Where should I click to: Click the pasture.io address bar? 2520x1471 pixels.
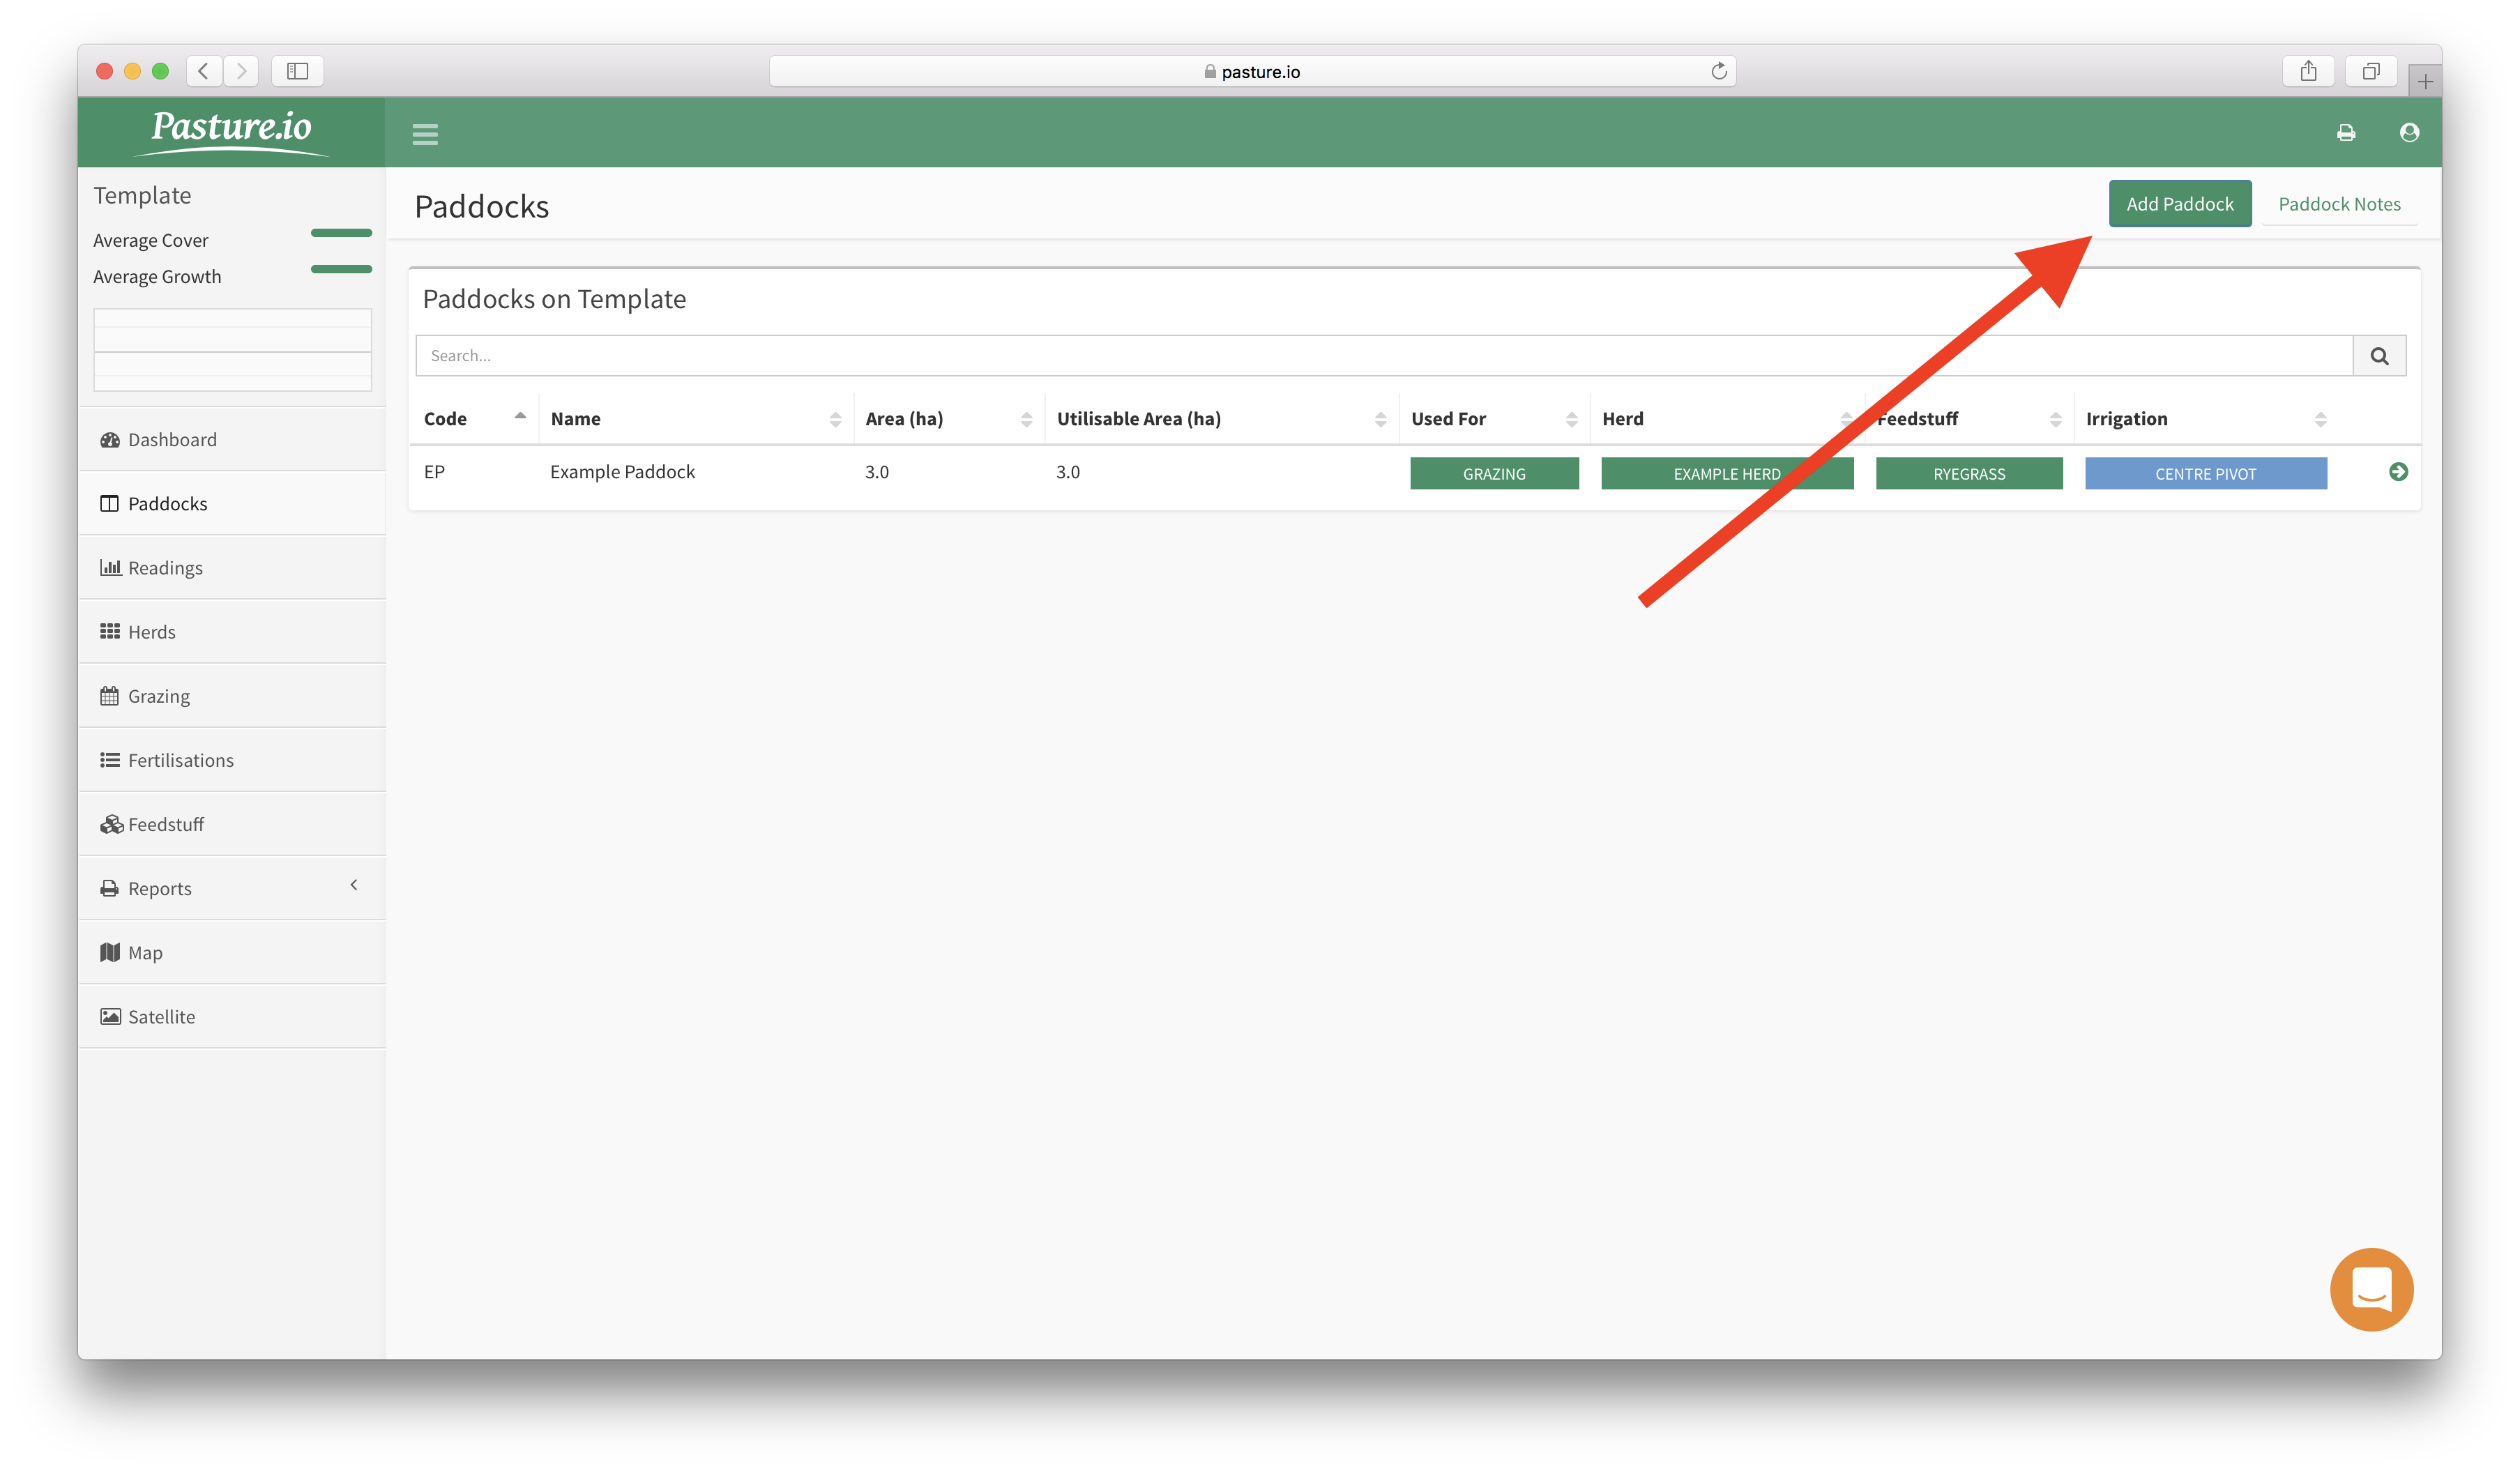(x=1252, y=71)
